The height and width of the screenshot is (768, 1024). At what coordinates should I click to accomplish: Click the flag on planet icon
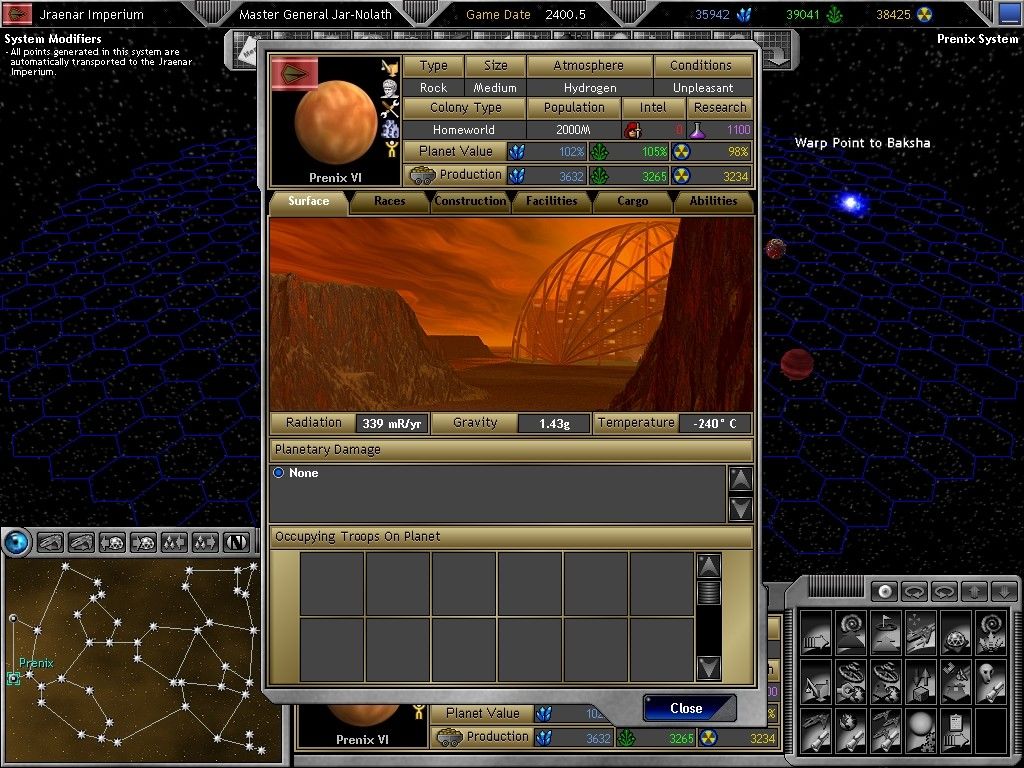point(886,633)
